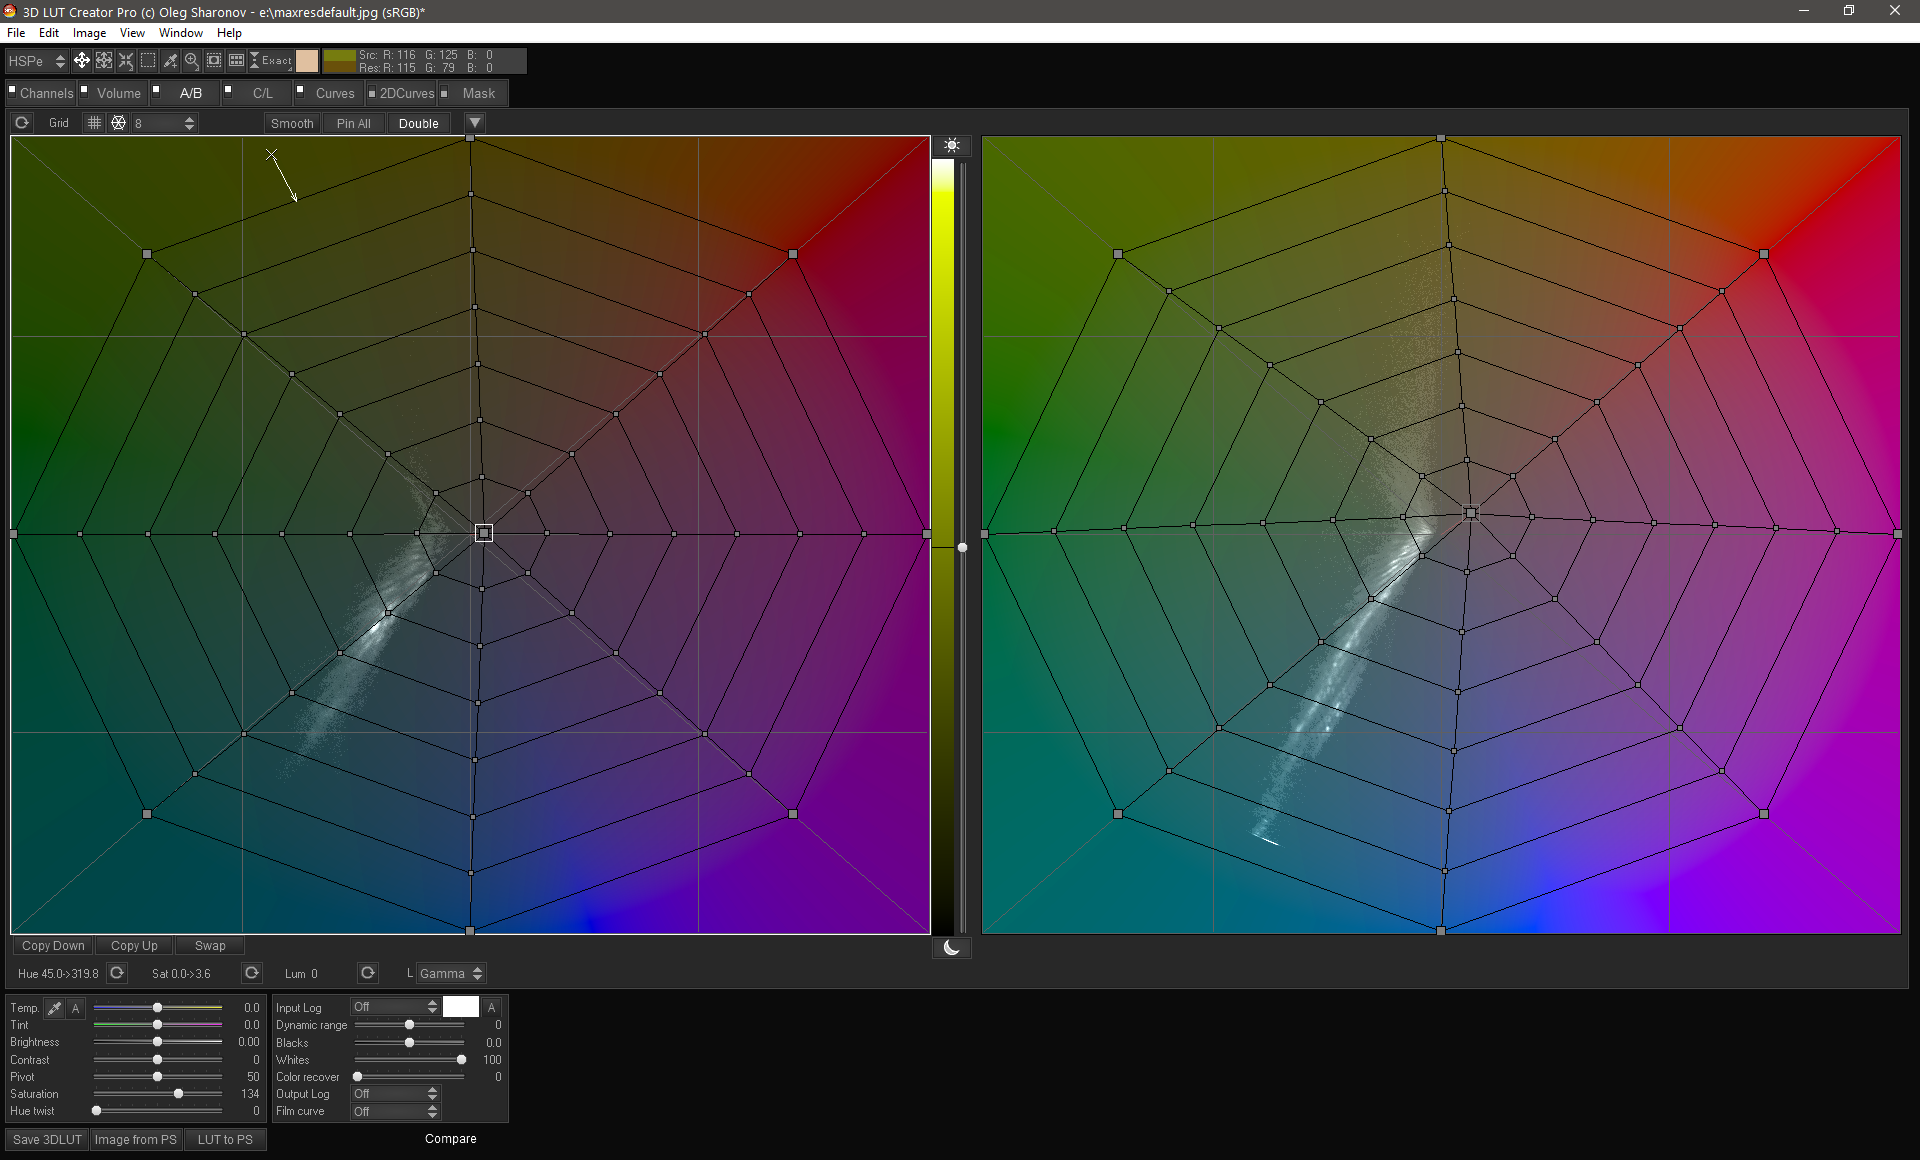Select the zoom magnifier tool

[x=192, y=61]
